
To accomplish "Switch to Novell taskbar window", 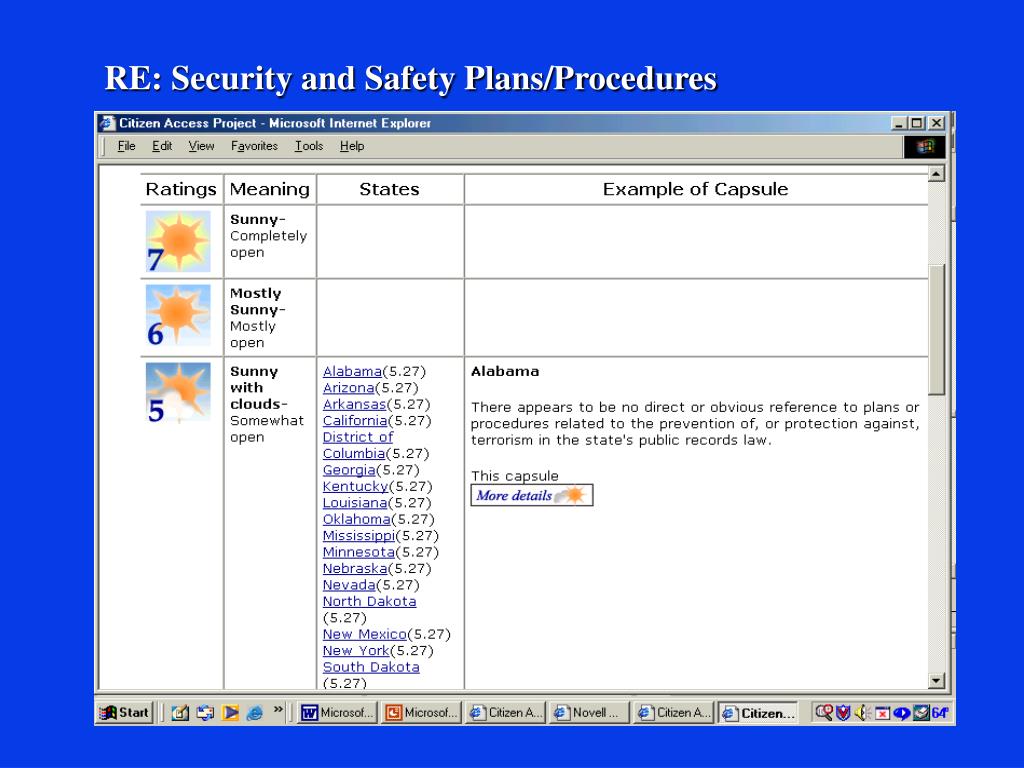I will (590, 712).
